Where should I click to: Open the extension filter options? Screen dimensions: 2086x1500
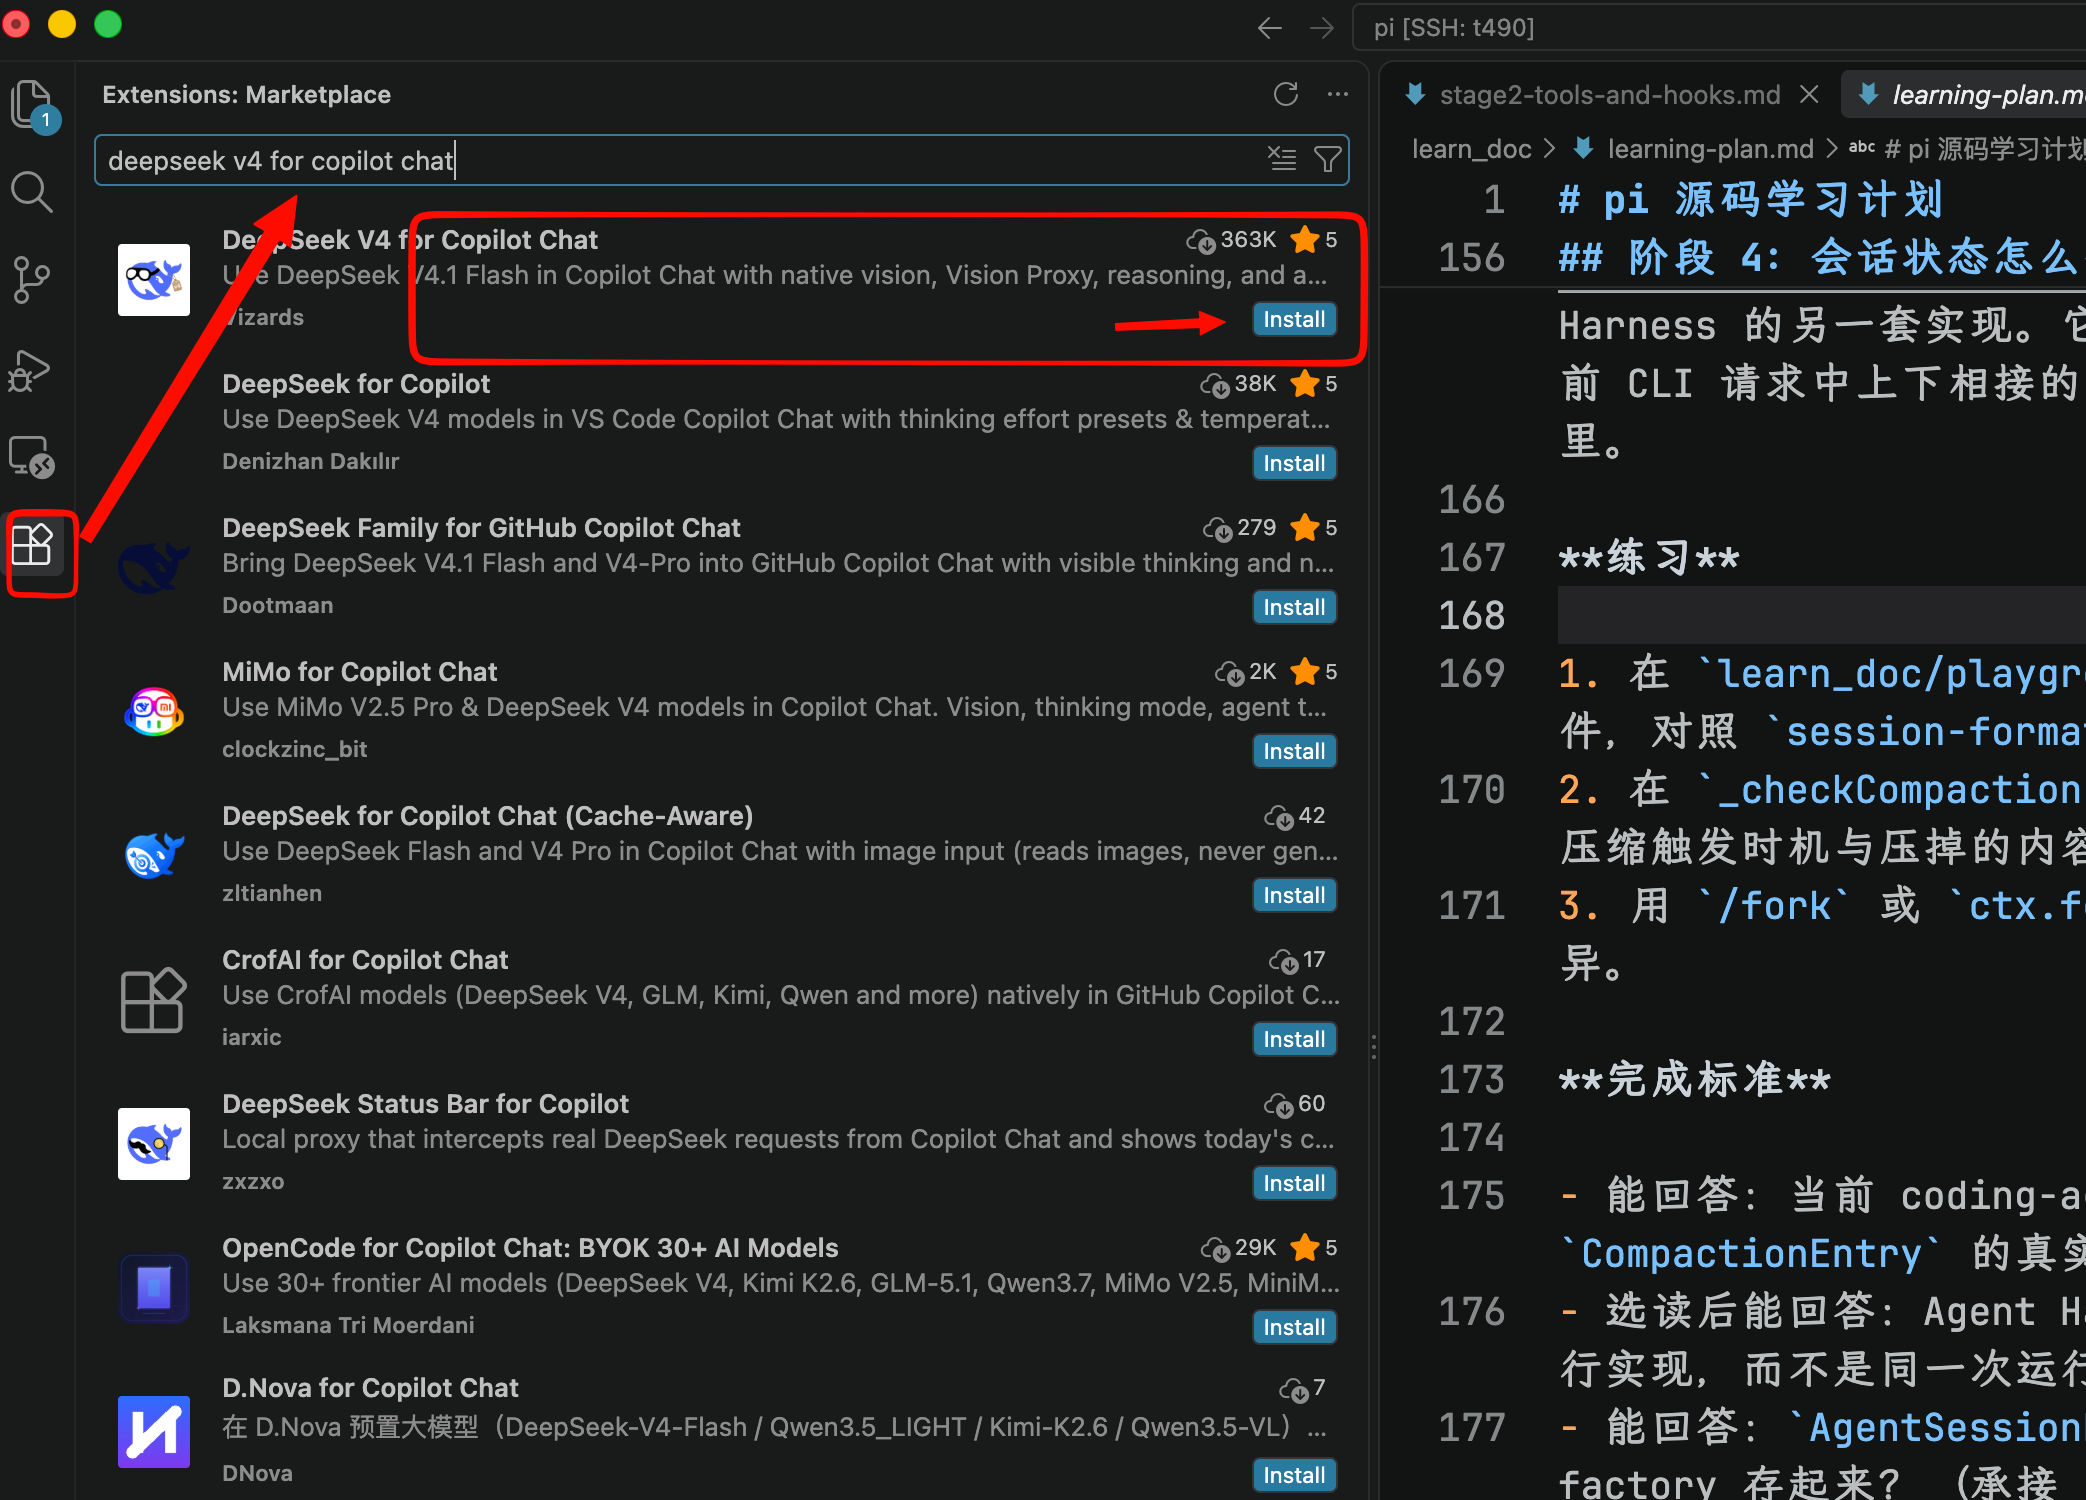(x=1328, y=159)
